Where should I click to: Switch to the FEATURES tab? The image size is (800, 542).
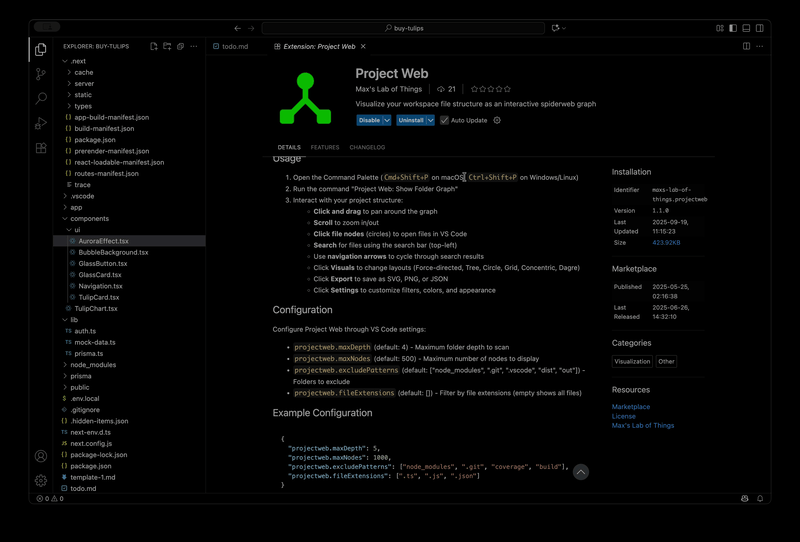(x=324, y=147)
